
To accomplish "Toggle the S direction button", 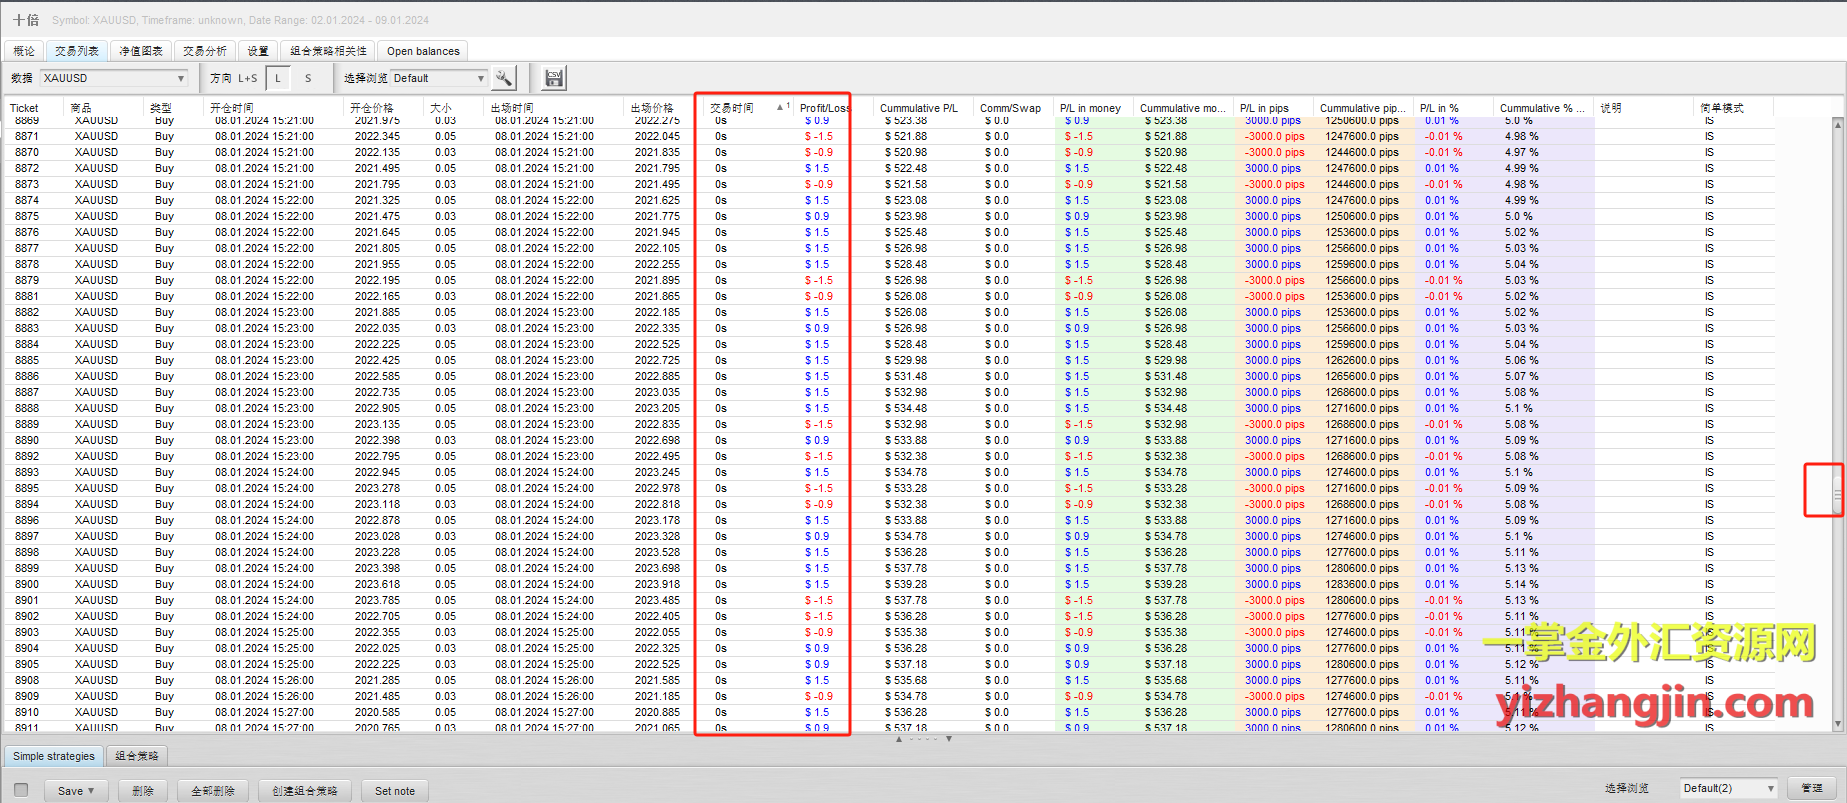I will (308, 78).
